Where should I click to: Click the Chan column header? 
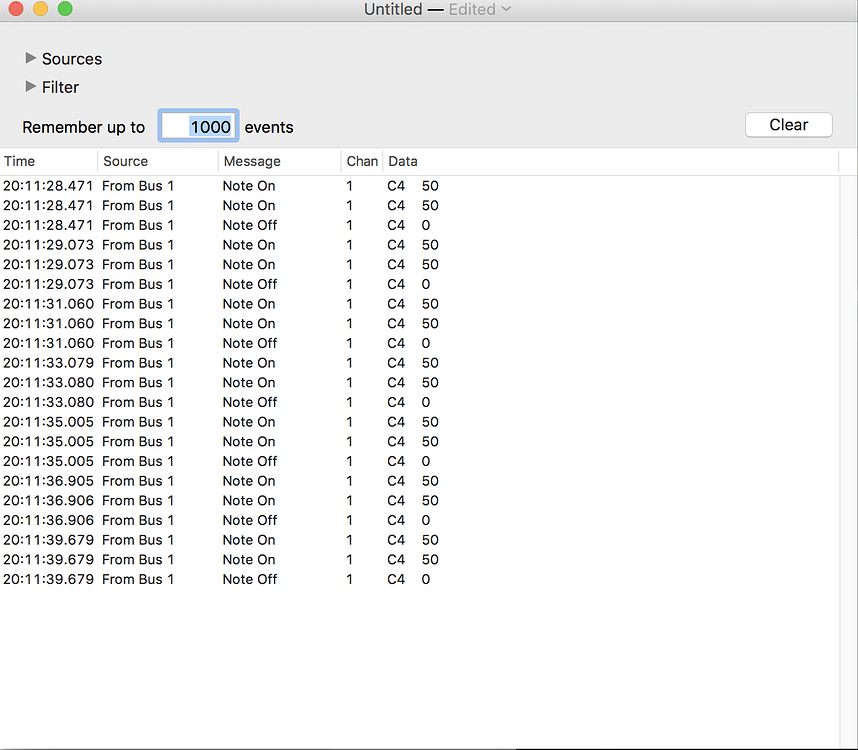coord(361,161)
